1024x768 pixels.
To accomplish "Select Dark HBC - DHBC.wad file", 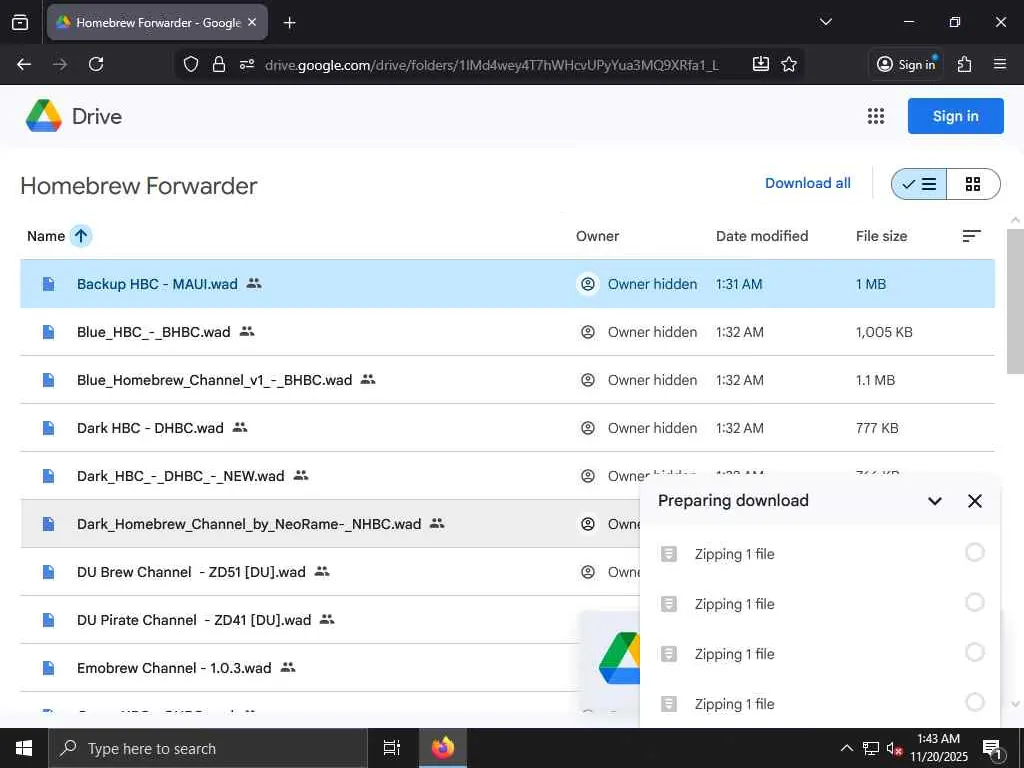I will [507, 428].
